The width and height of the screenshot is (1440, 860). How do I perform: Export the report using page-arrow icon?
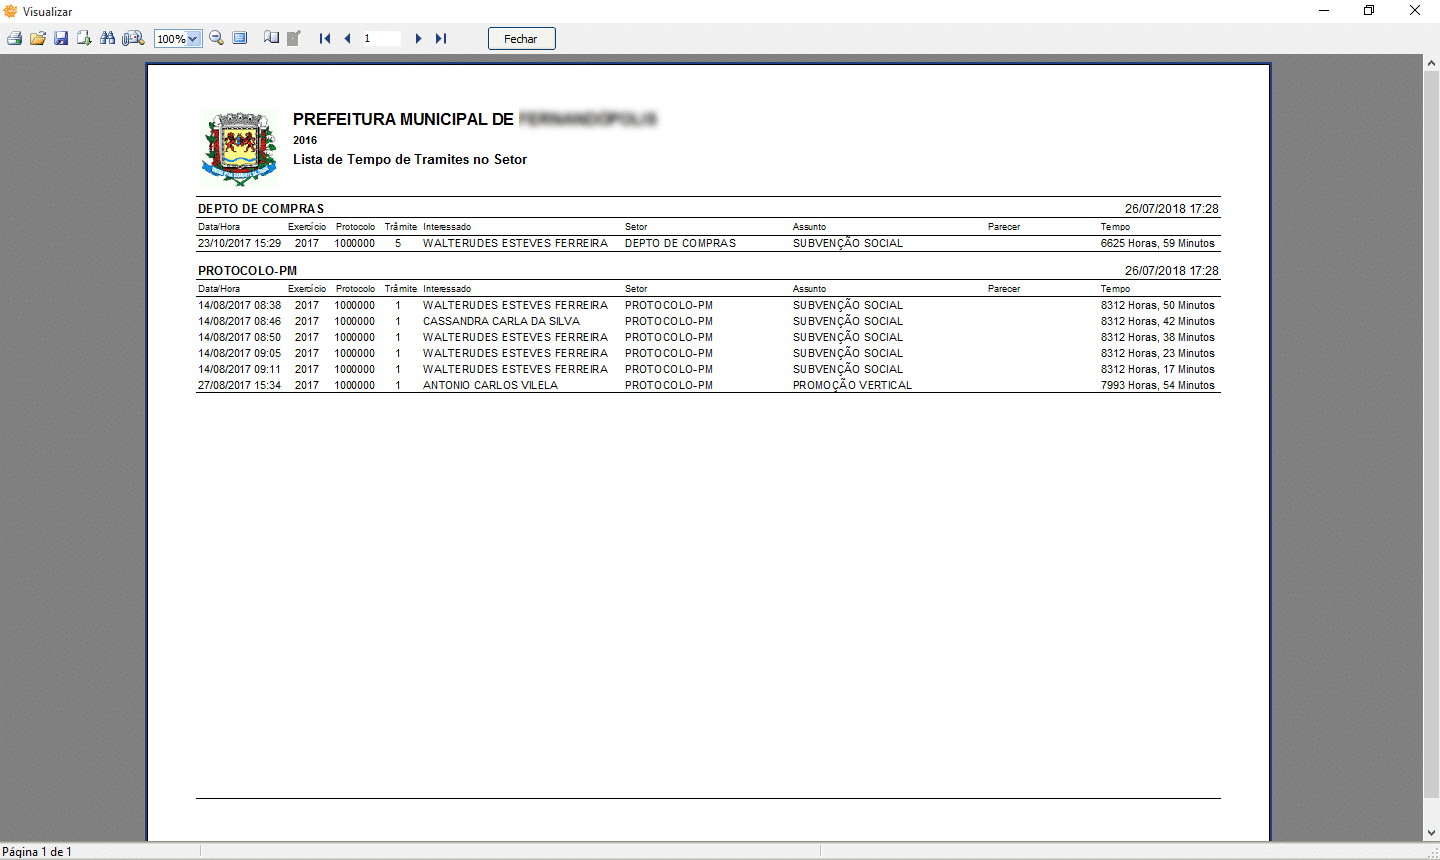(84, 39)
